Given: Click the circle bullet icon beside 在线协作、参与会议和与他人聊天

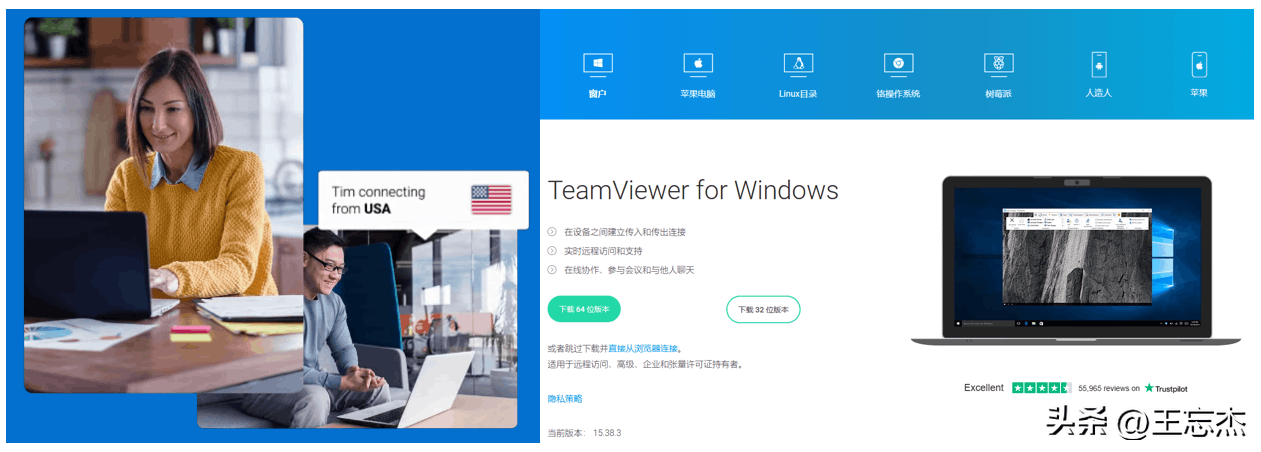Looking at the screenshot, I should pyautogui.click(x=552, y=270).
